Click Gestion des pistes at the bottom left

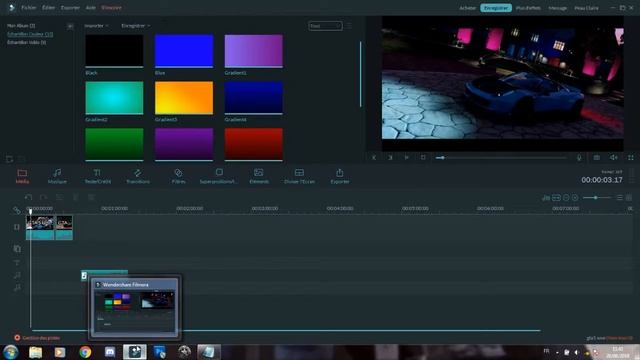click(x=37, y=338)
